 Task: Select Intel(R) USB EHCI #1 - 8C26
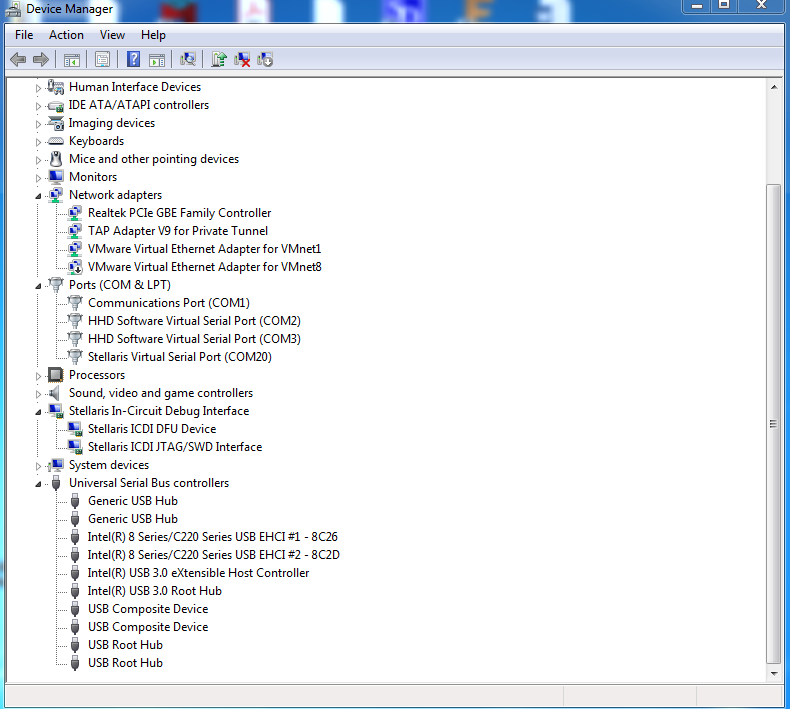pos(213,537)
